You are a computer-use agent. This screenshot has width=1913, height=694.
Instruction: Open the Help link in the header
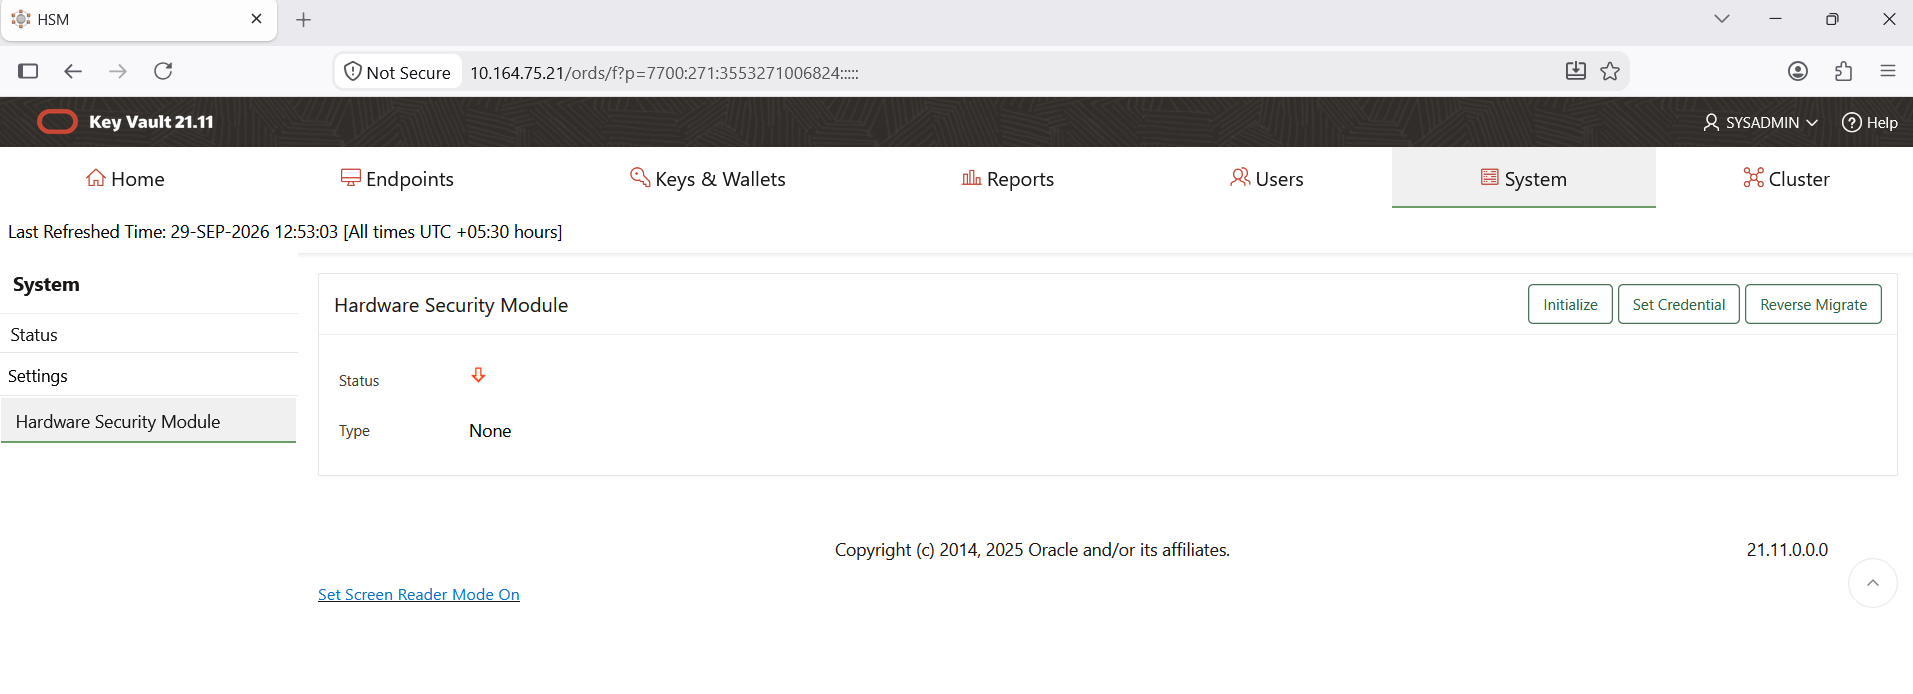[1870, 122]
